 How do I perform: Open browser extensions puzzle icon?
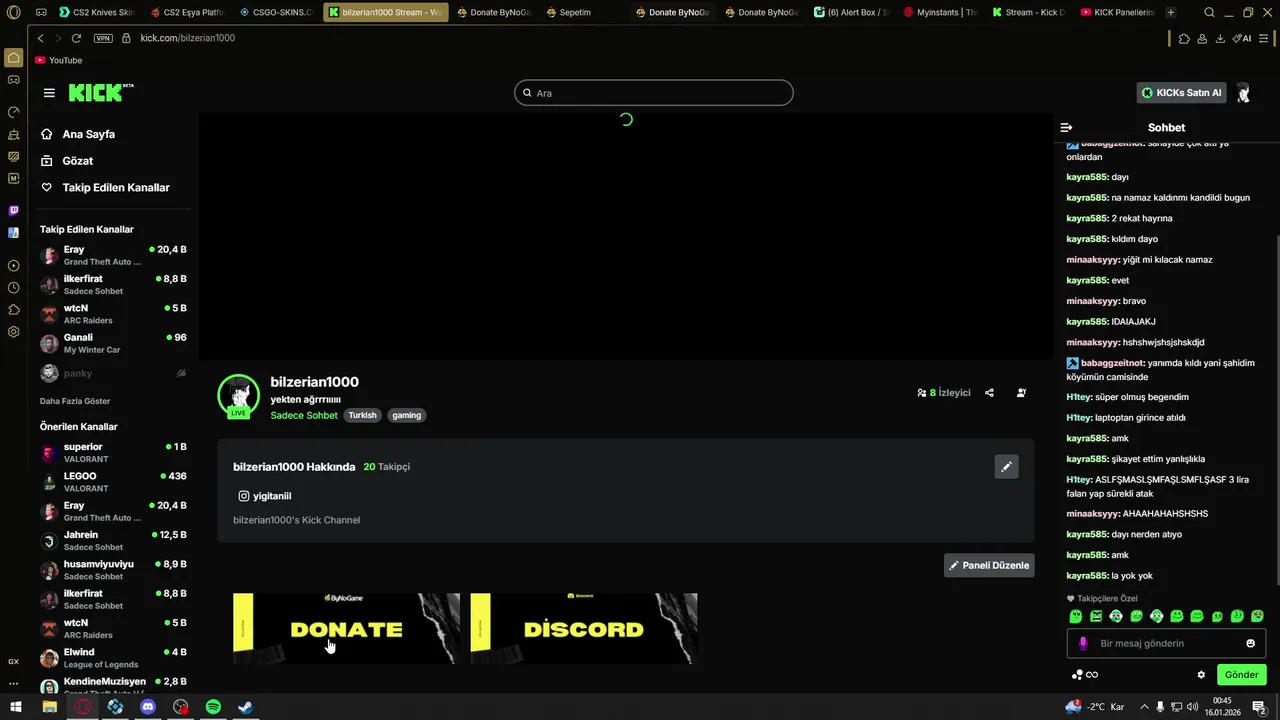tap(1184, 38)
